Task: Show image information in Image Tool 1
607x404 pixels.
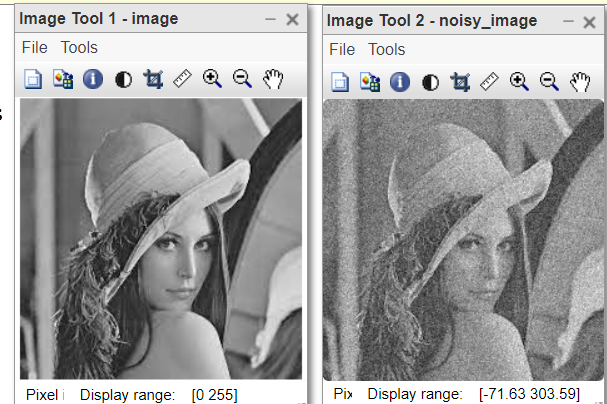Action: point(93,79)
